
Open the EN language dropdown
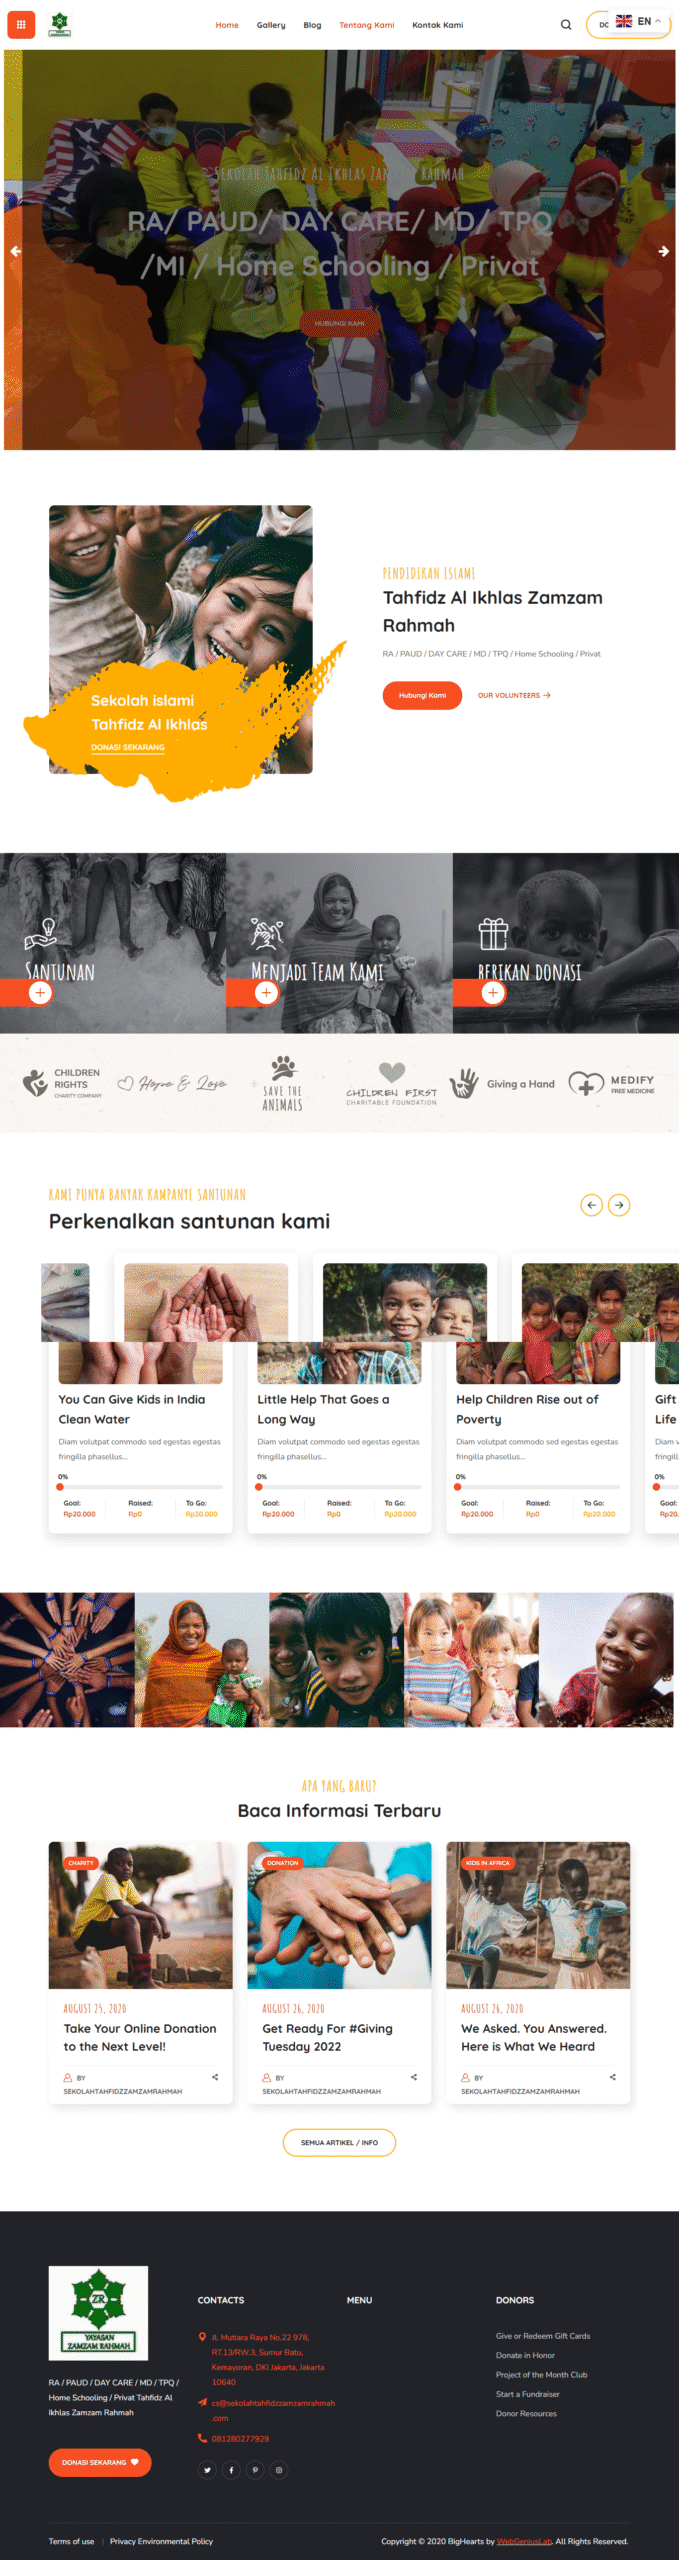click(639, 21)
